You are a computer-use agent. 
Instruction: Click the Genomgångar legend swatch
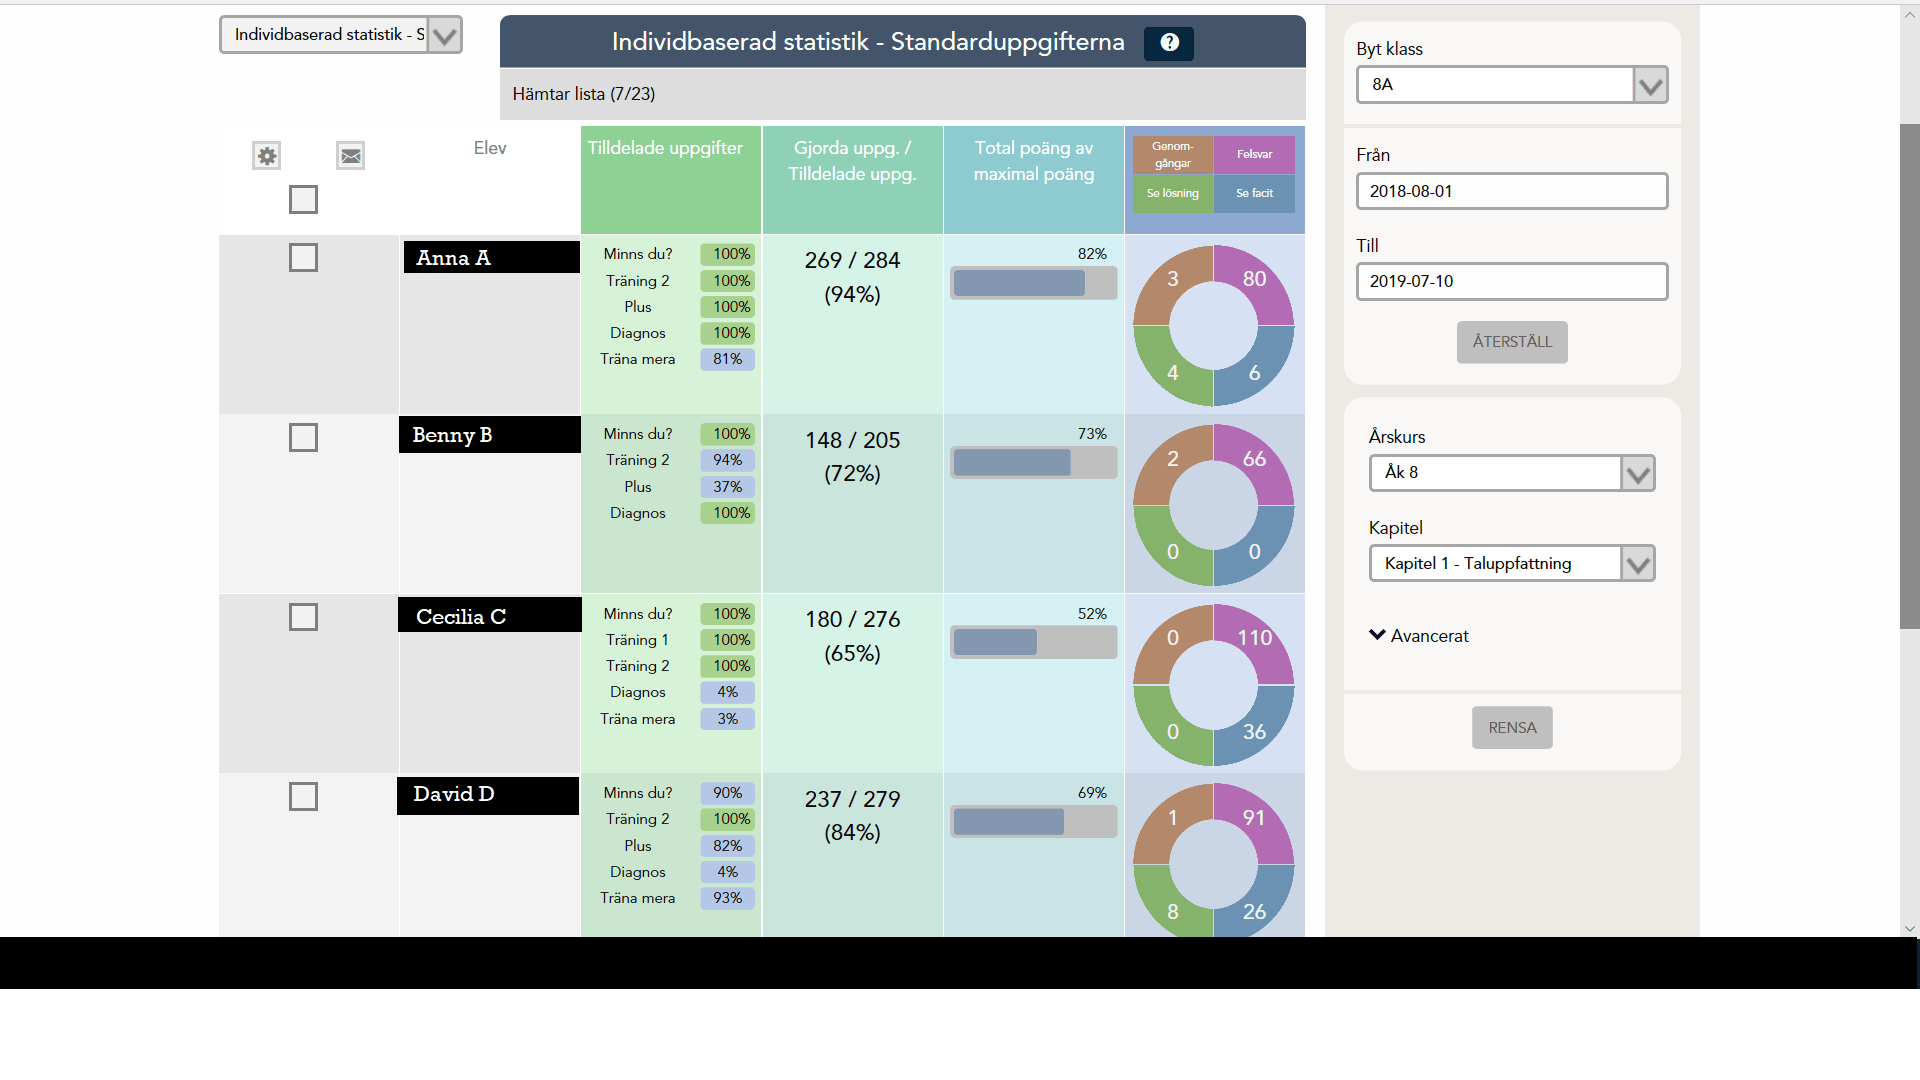click(x=1173, y=155)
